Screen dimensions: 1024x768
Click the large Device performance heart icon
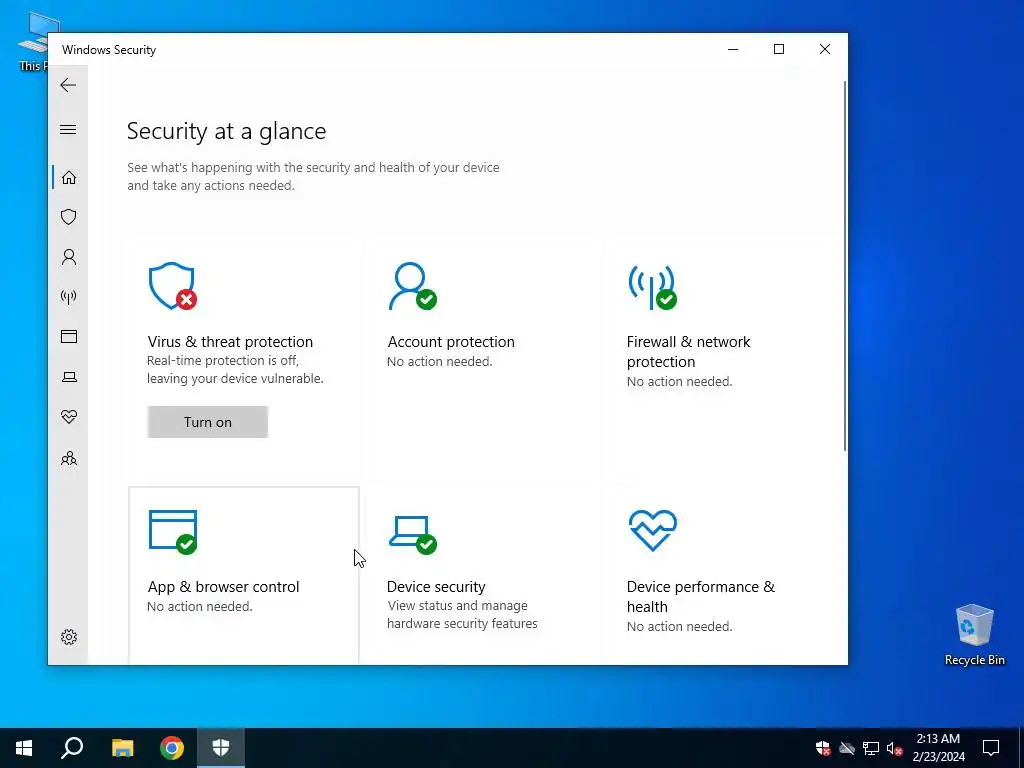(652, 530)
